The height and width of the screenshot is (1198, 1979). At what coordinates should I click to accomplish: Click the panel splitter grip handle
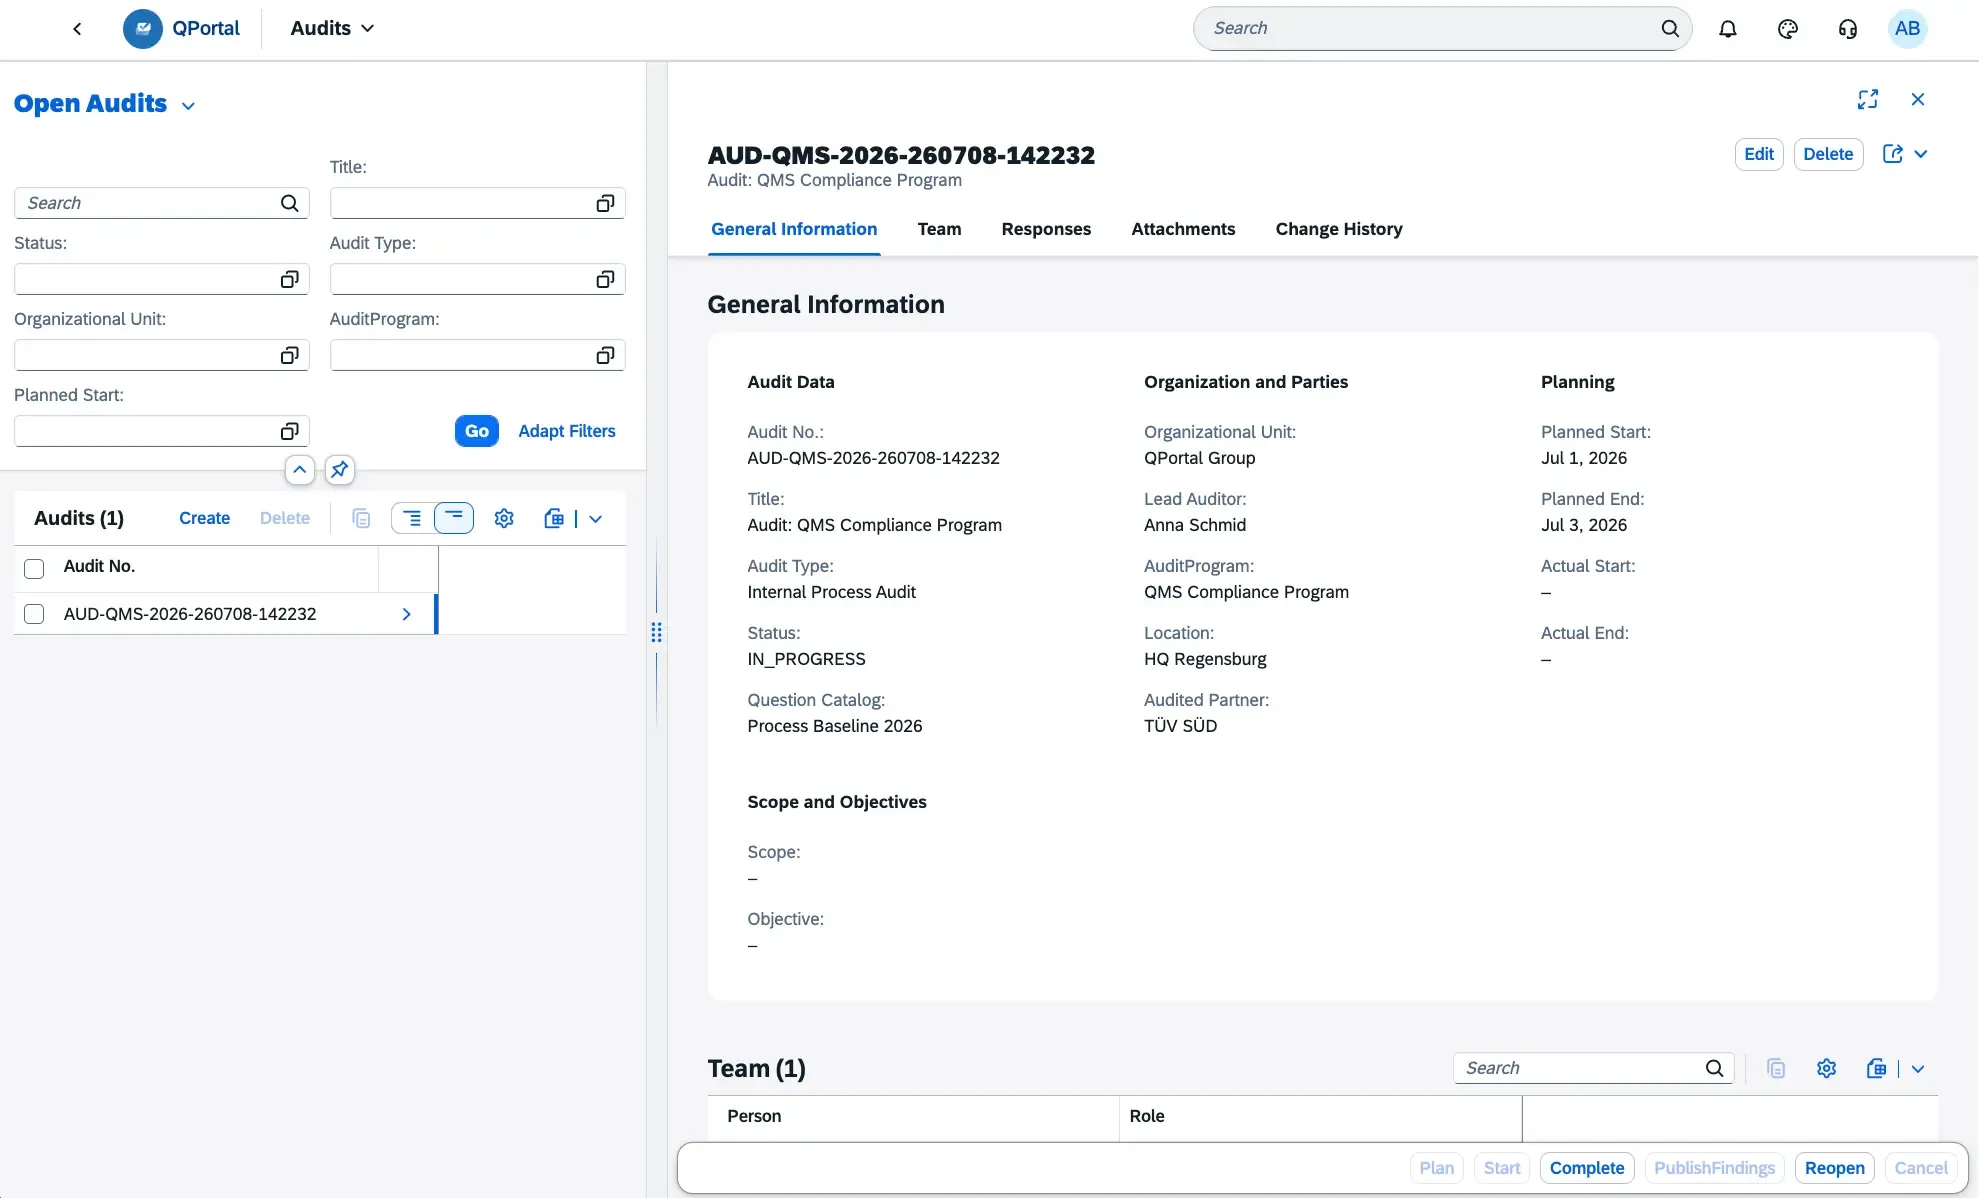click(x=656, y=632)
